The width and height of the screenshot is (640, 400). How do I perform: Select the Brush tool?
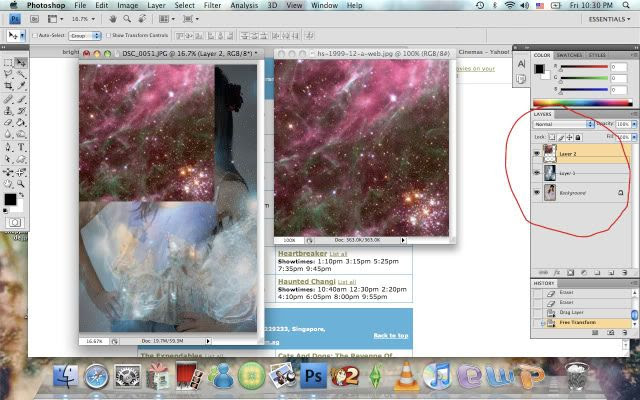tap(20, 99)
